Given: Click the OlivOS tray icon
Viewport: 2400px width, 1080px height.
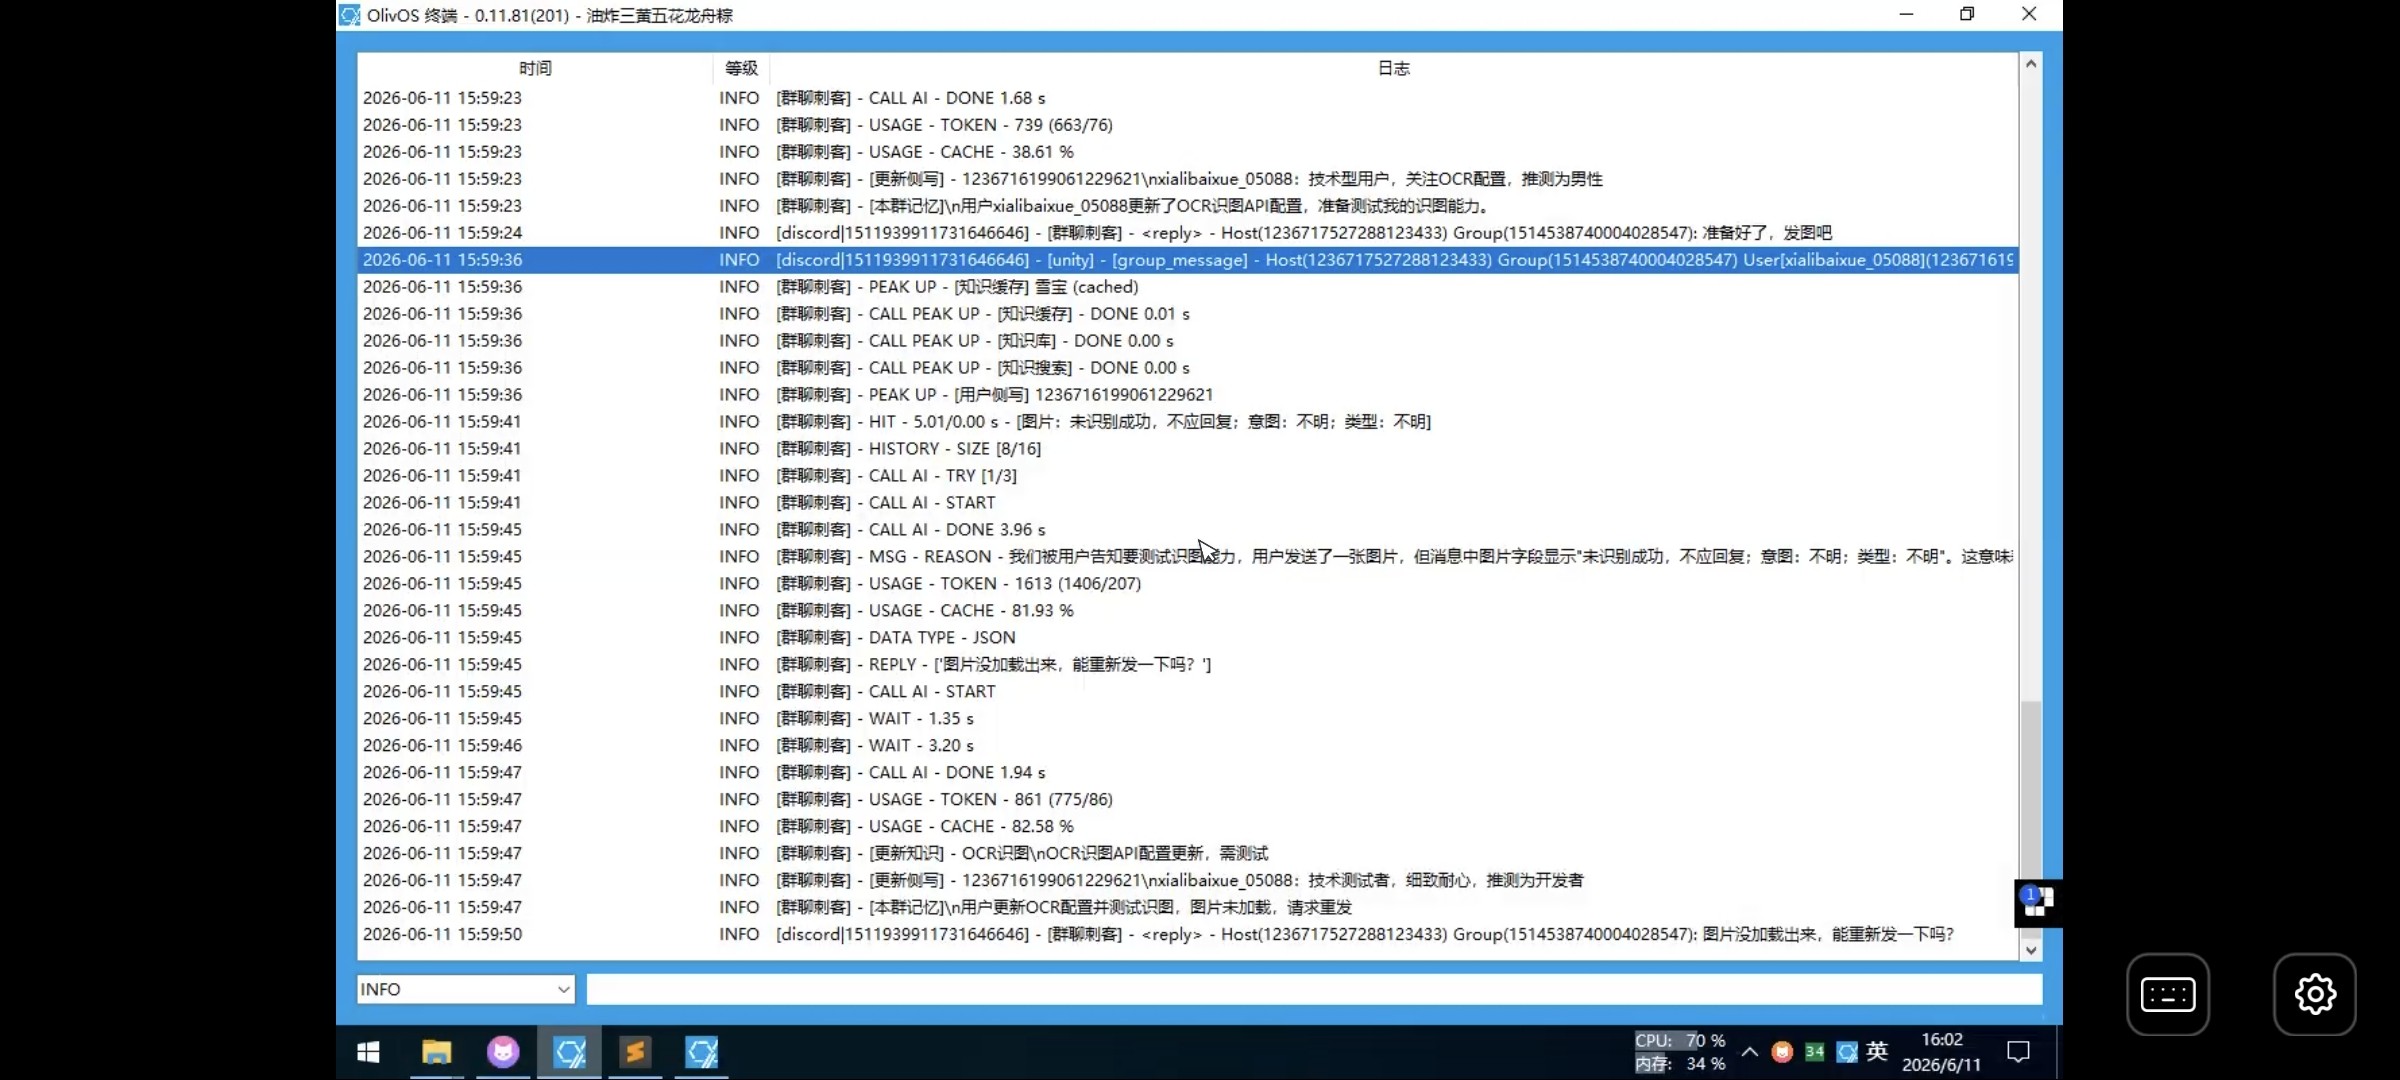Looking at the screenshot, I should coord(1847,1052).
